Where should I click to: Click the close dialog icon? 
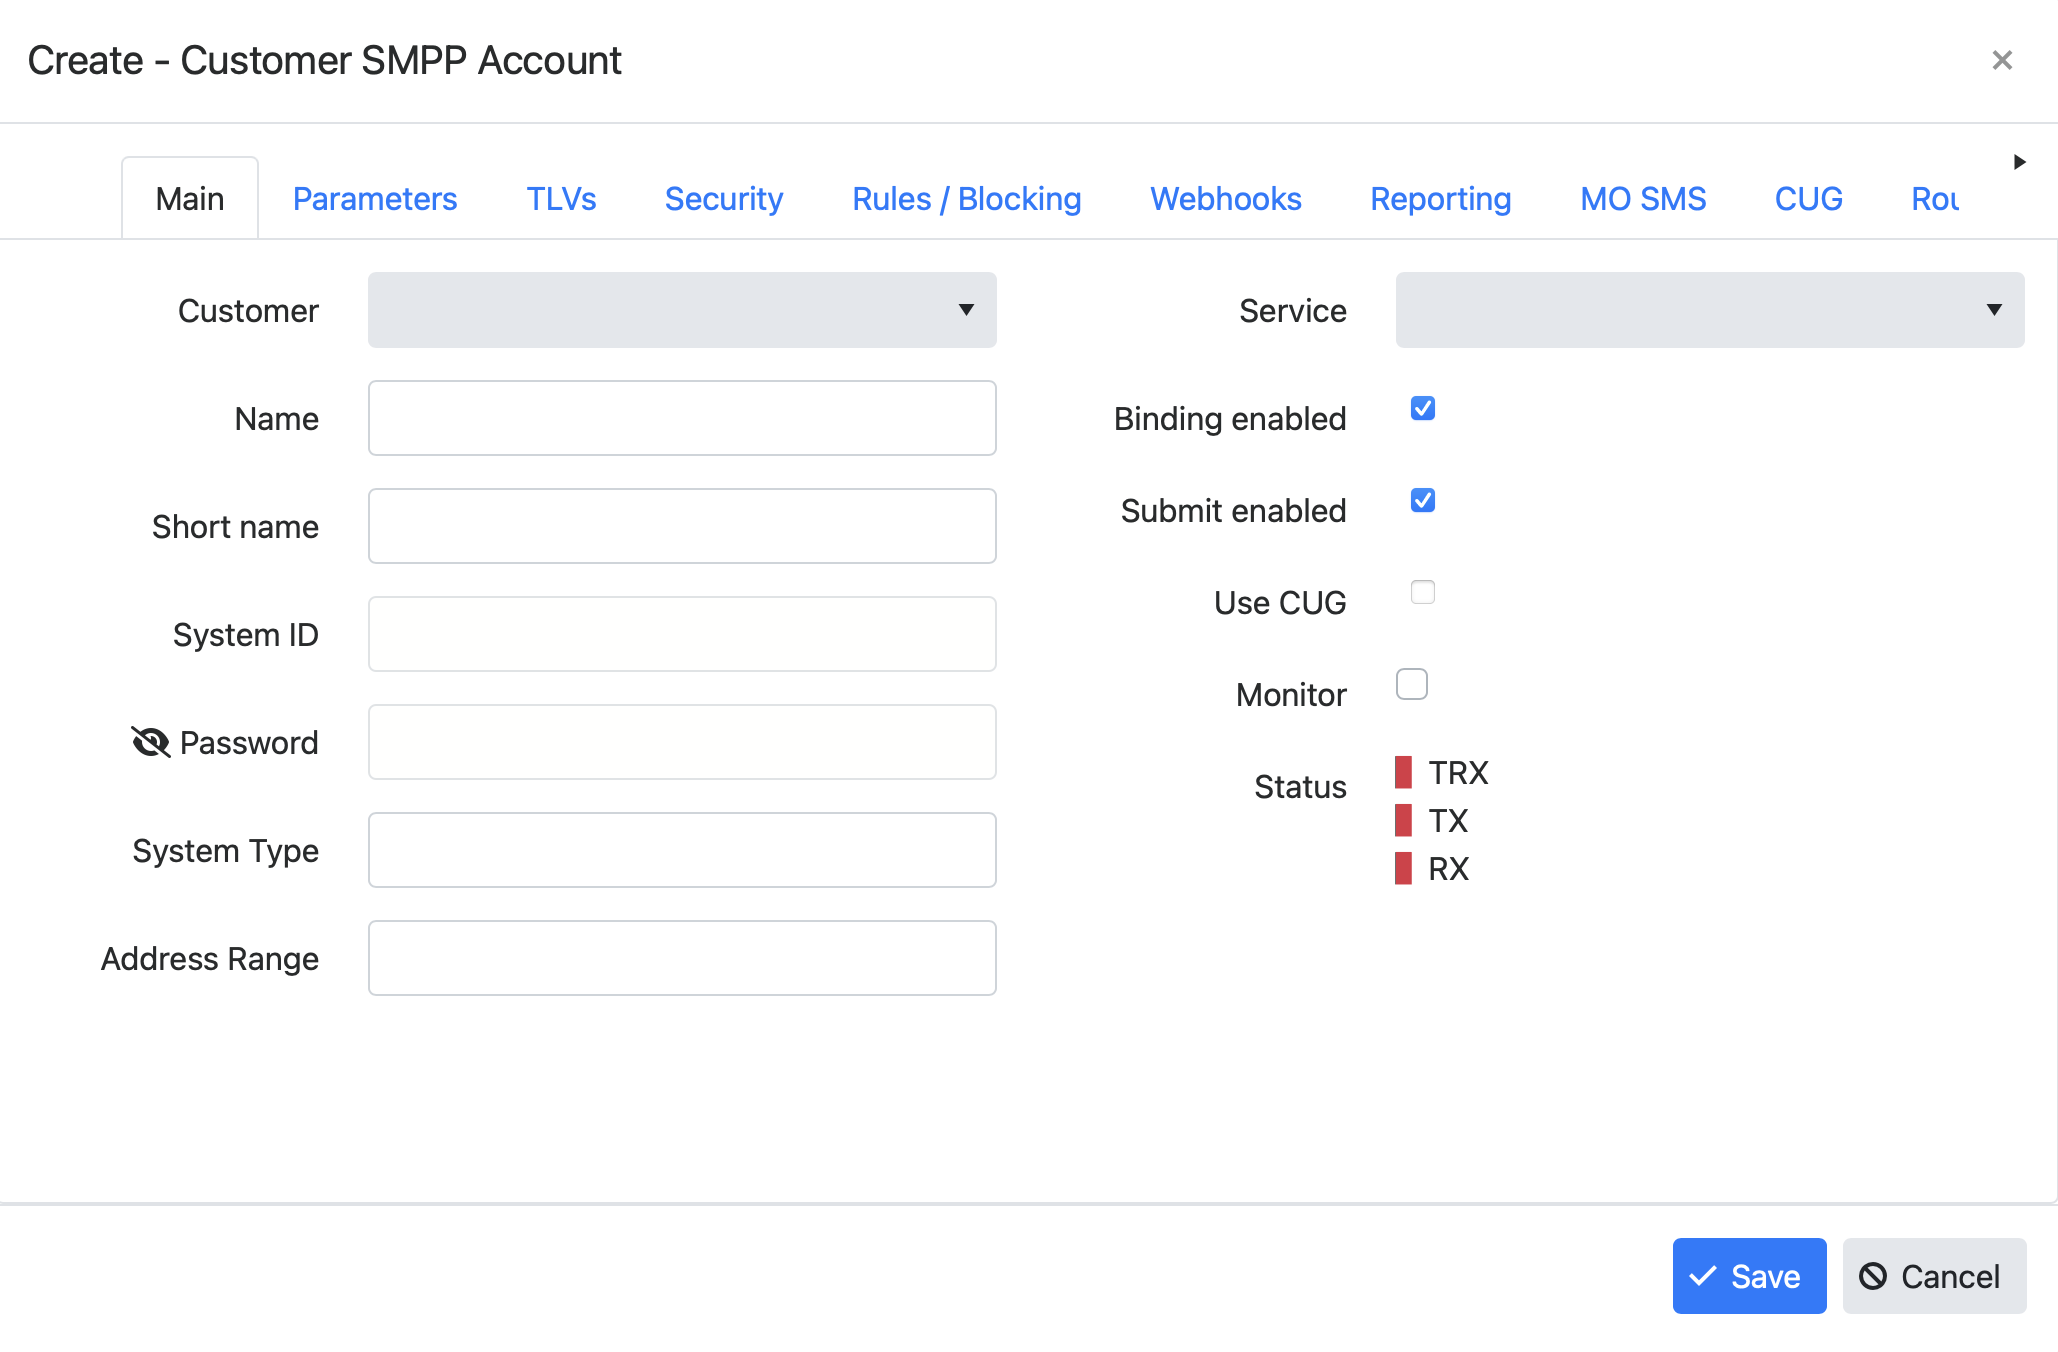(2002, 60)
